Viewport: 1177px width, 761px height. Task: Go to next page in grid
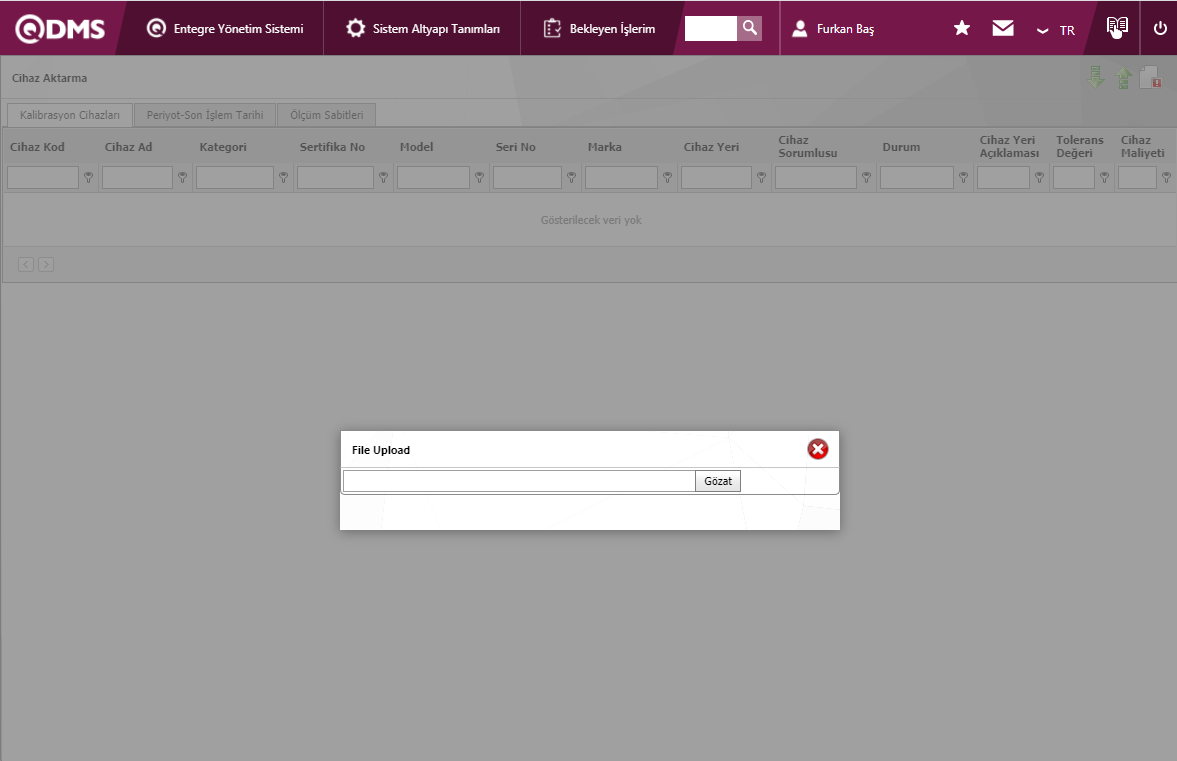(46, 264)
